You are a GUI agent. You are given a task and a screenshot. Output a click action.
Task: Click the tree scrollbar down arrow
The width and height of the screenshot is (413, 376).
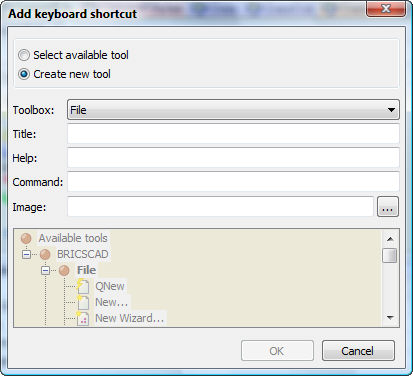[x=390, y=318]
